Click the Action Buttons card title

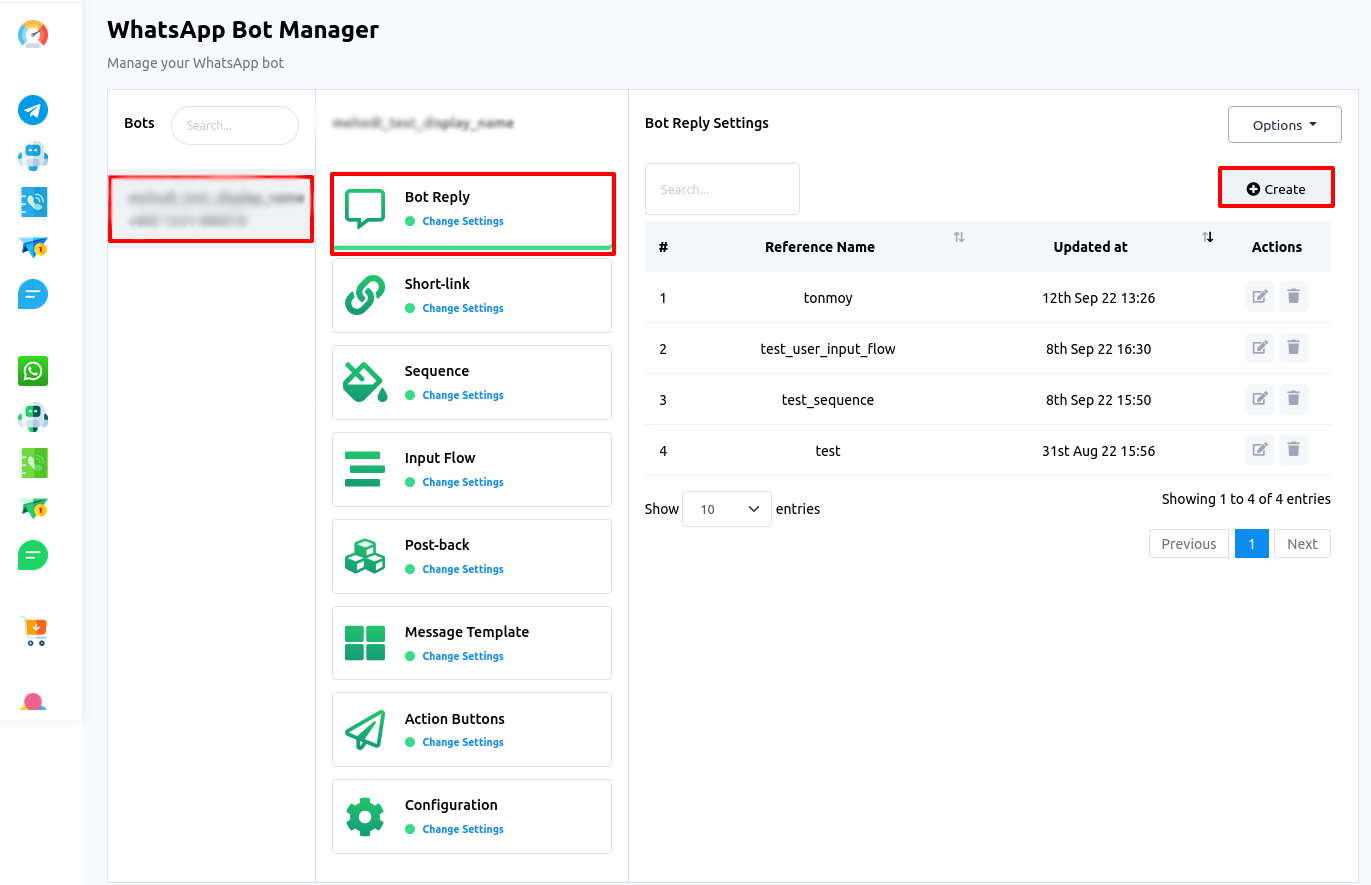(x=455, y=719)
